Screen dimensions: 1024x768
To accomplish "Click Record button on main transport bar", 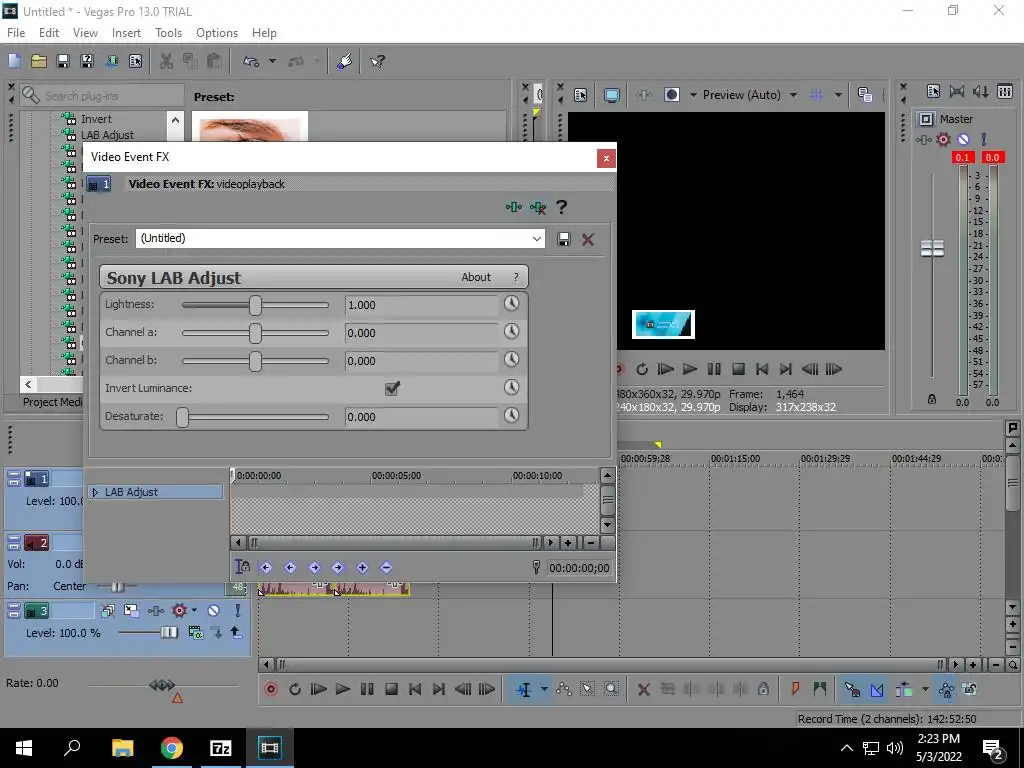I will coord(270,689).
